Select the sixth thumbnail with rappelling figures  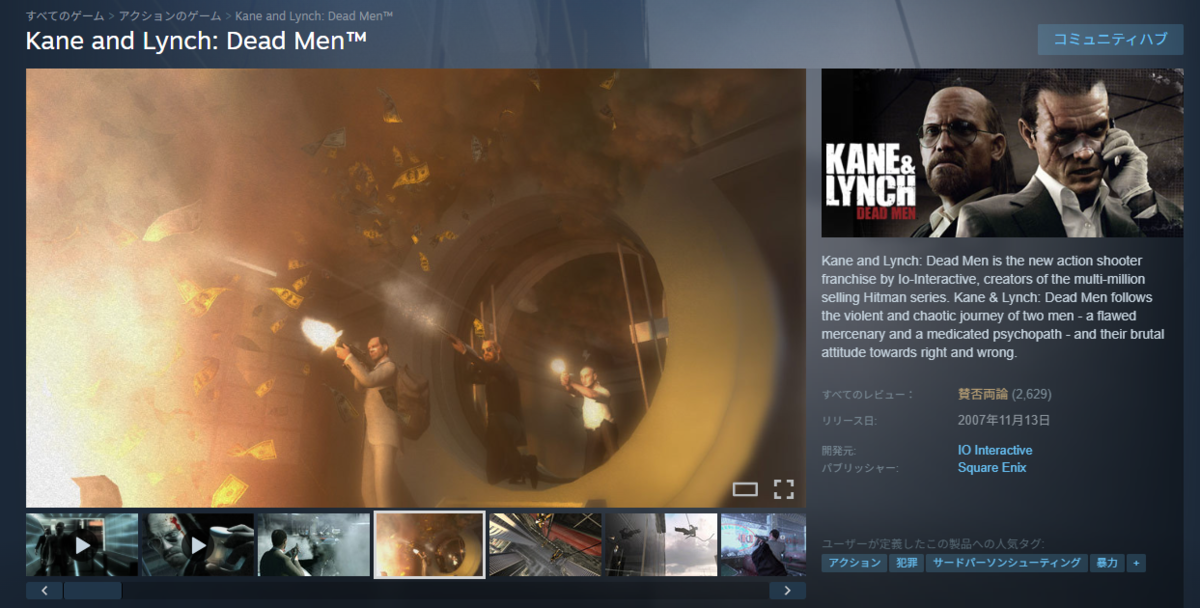click(x=661, y=545)
